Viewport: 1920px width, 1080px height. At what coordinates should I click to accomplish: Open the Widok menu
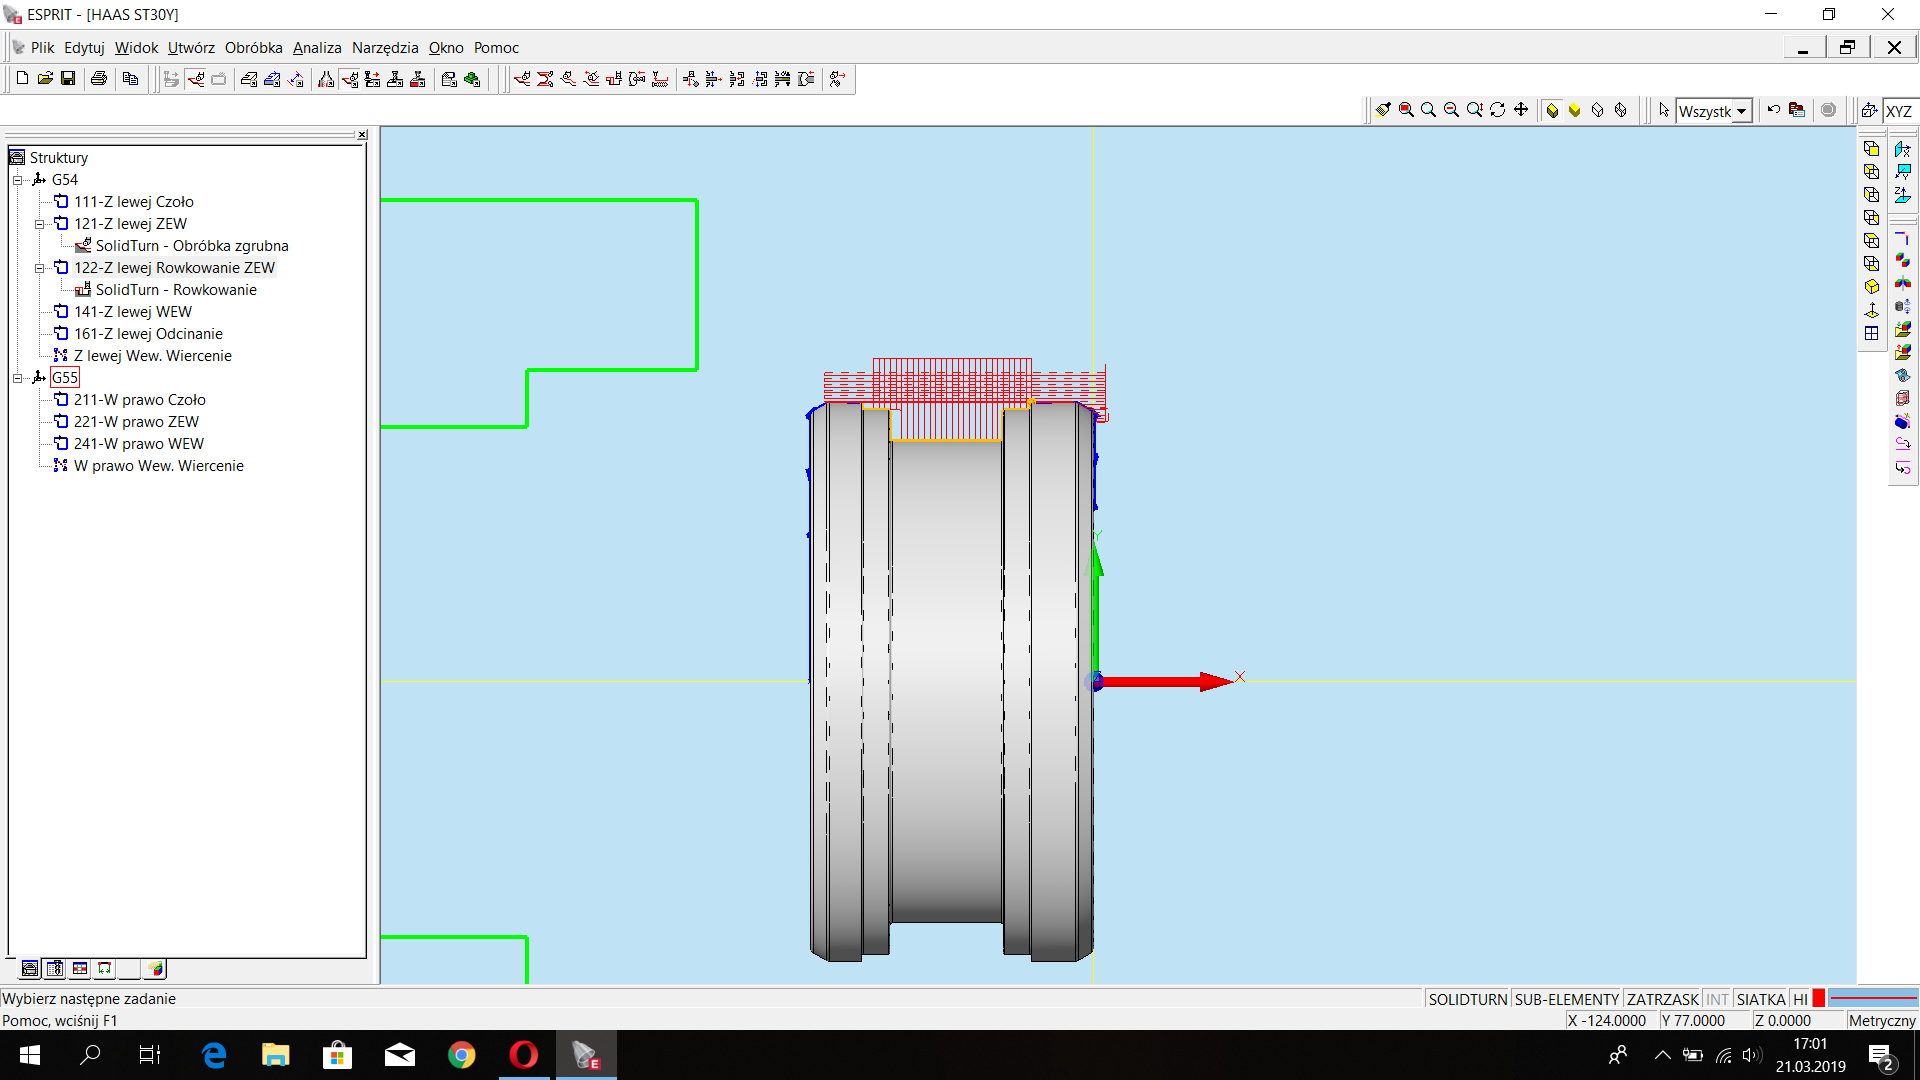point(136,48)
